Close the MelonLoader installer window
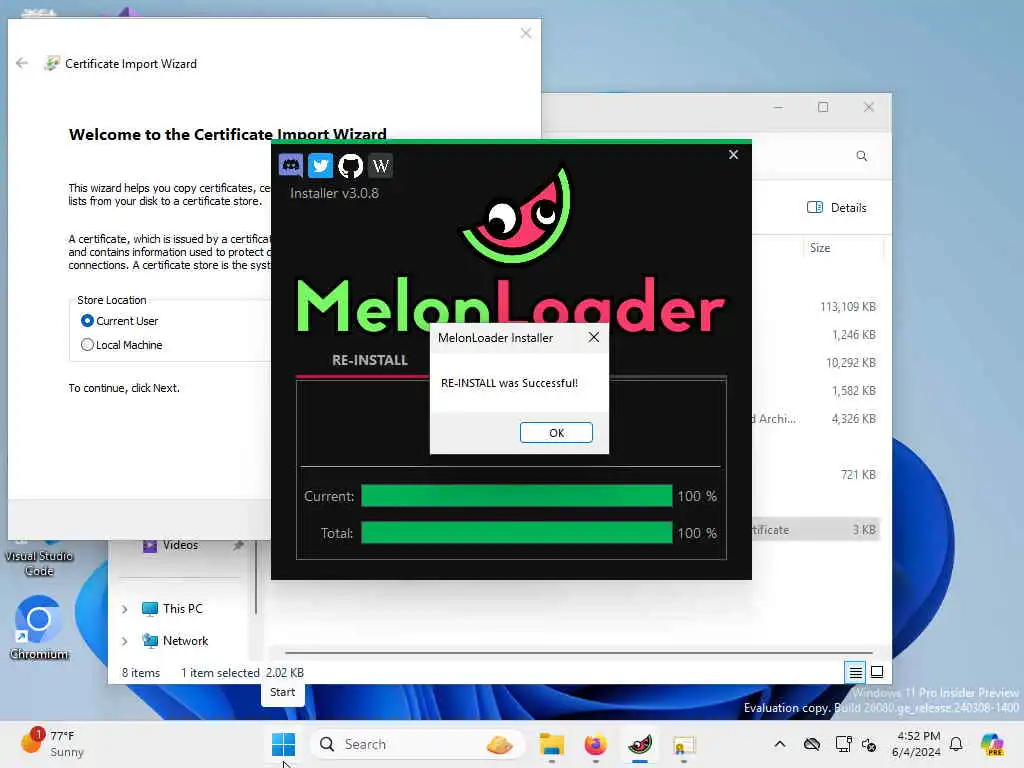 click(733, 154)
